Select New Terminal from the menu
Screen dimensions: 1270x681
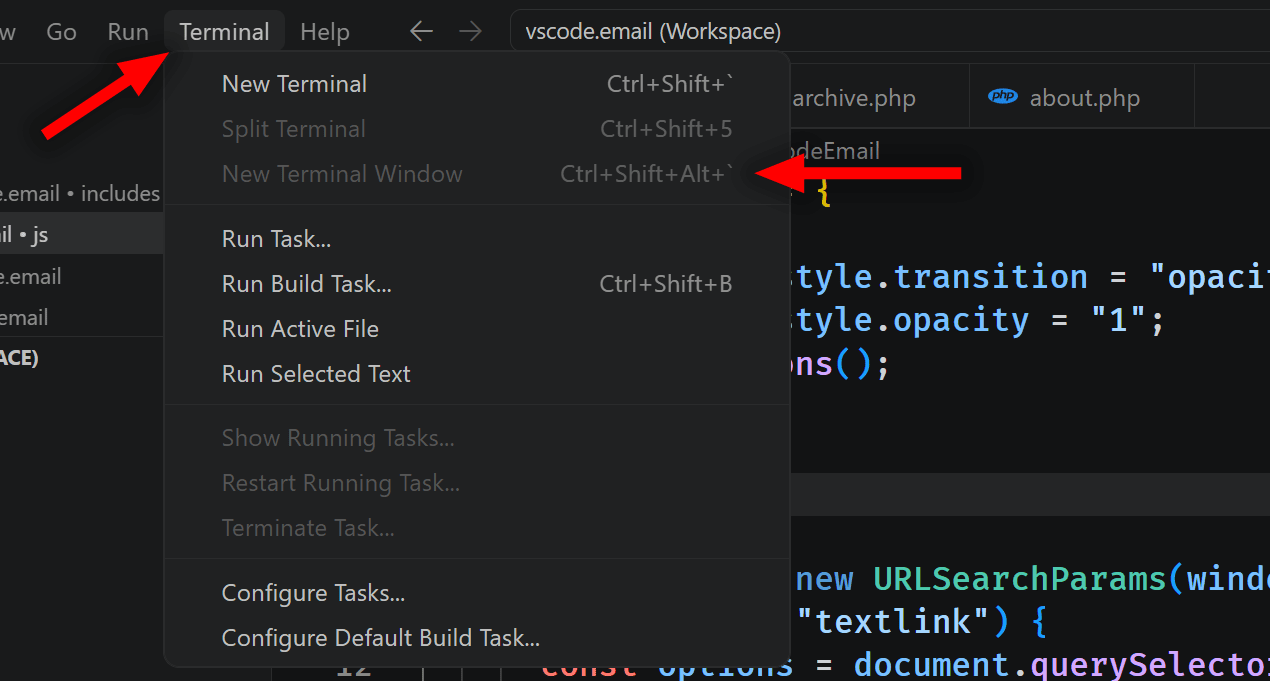(294, 83)
